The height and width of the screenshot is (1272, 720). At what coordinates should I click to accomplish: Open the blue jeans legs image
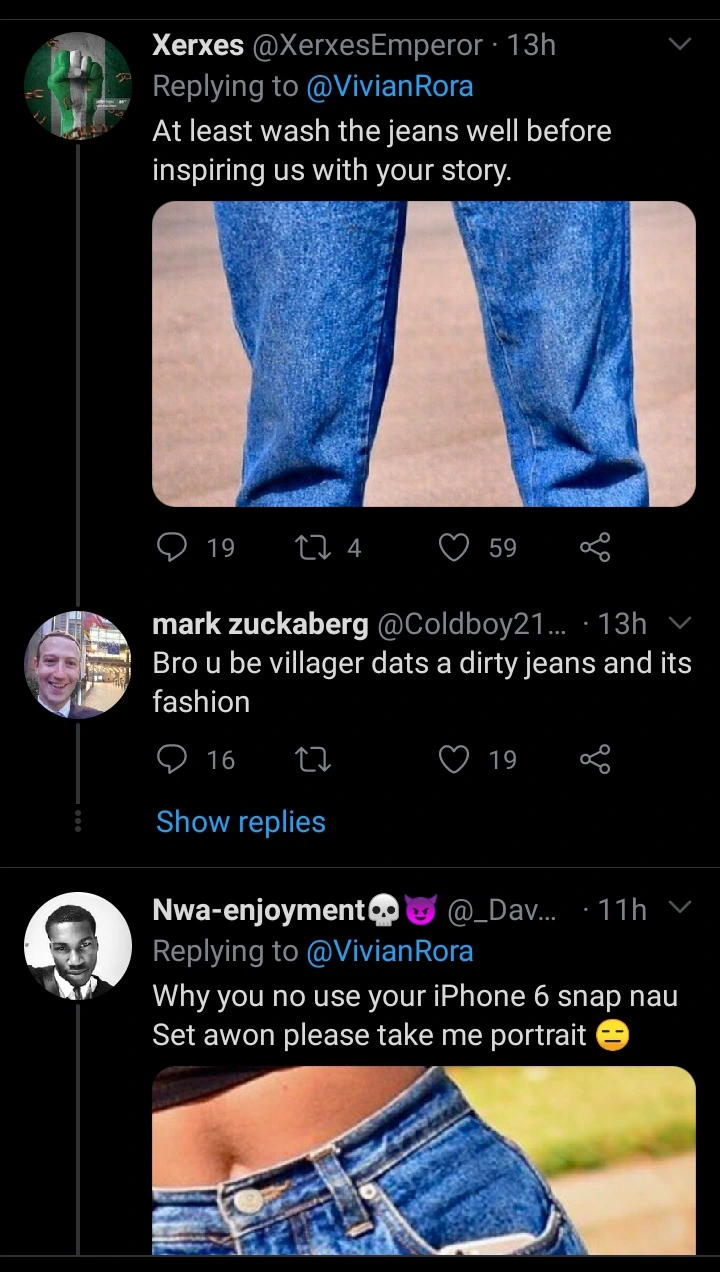(423, 354)
